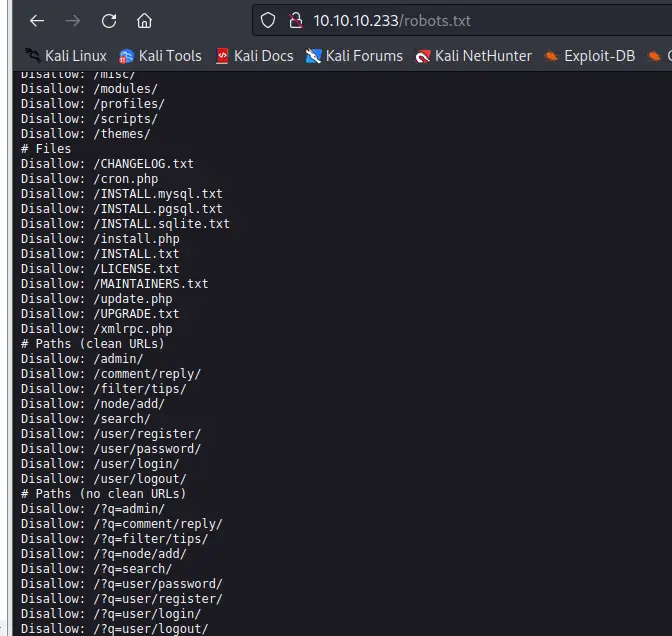
Task: Click the line 'Disallow: /admin/'
Action: coord(82,359)
